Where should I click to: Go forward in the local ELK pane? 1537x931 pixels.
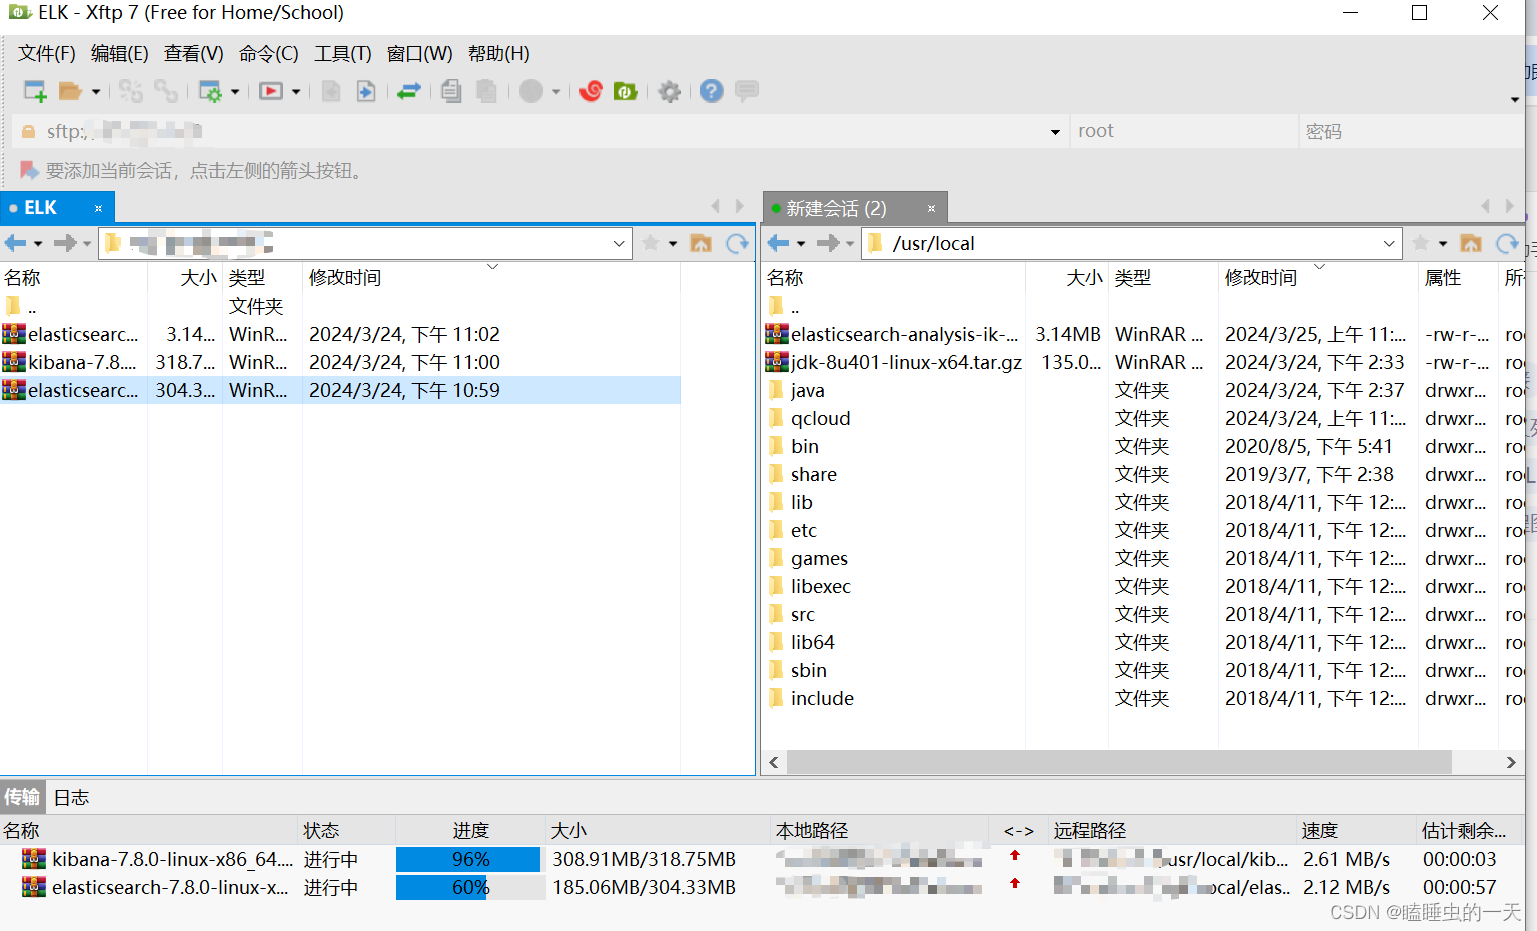pyautogui.click(x=65, y=243)
